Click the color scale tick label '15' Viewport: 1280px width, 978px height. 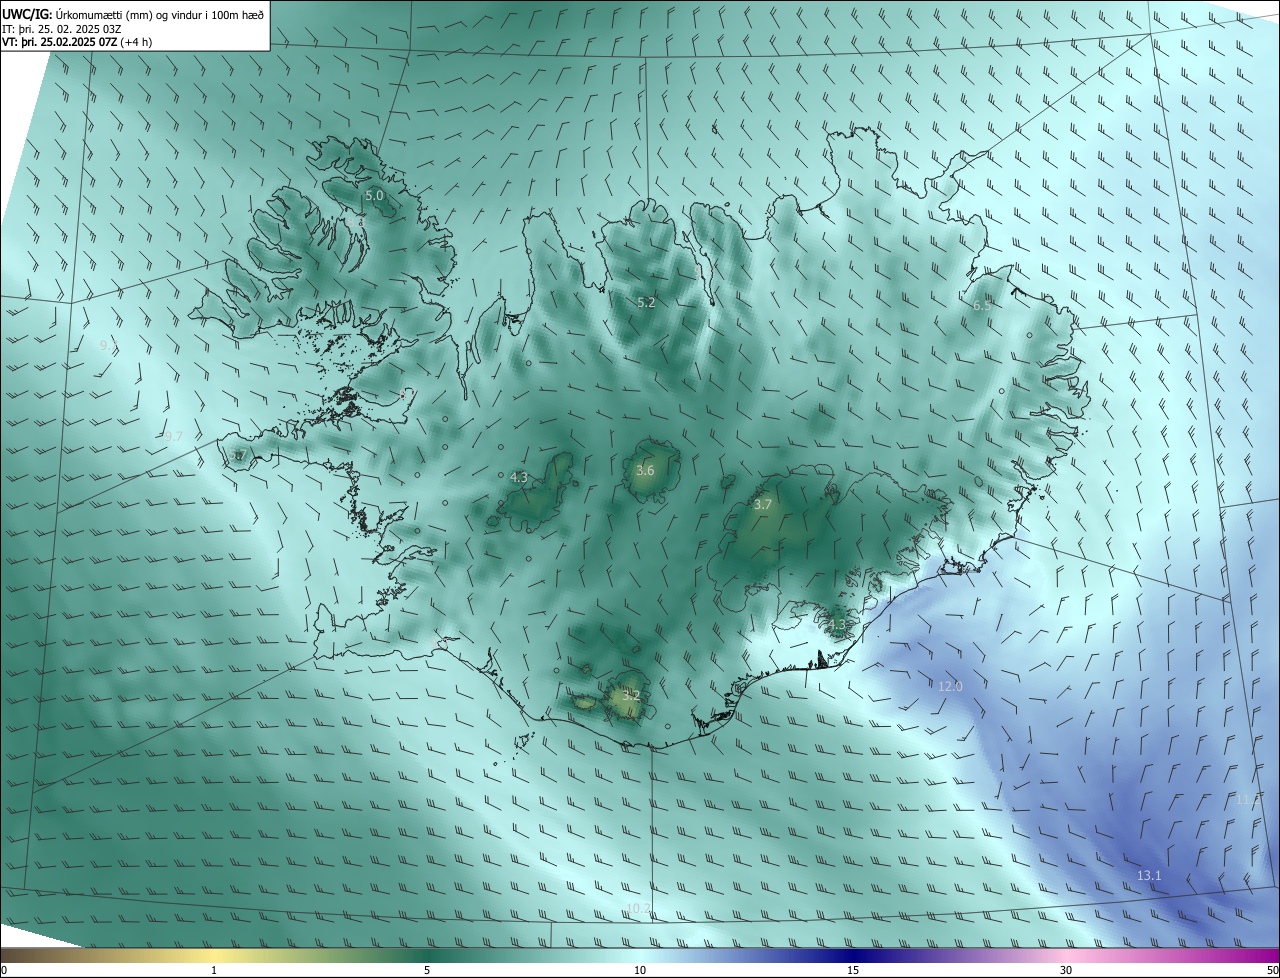(853, 970)
